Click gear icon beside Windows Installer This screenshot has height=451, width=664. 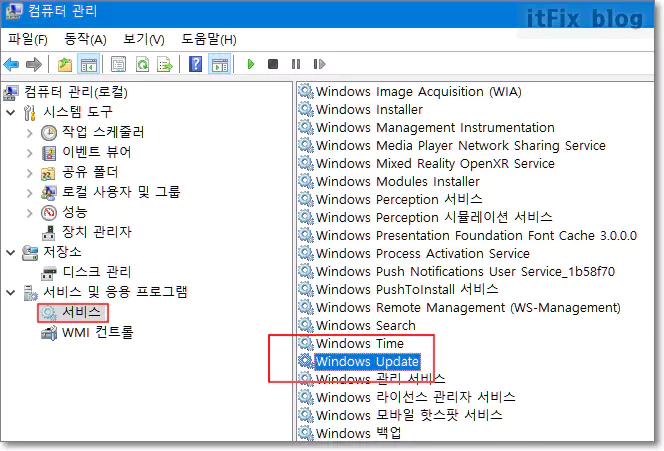[305, 109]
